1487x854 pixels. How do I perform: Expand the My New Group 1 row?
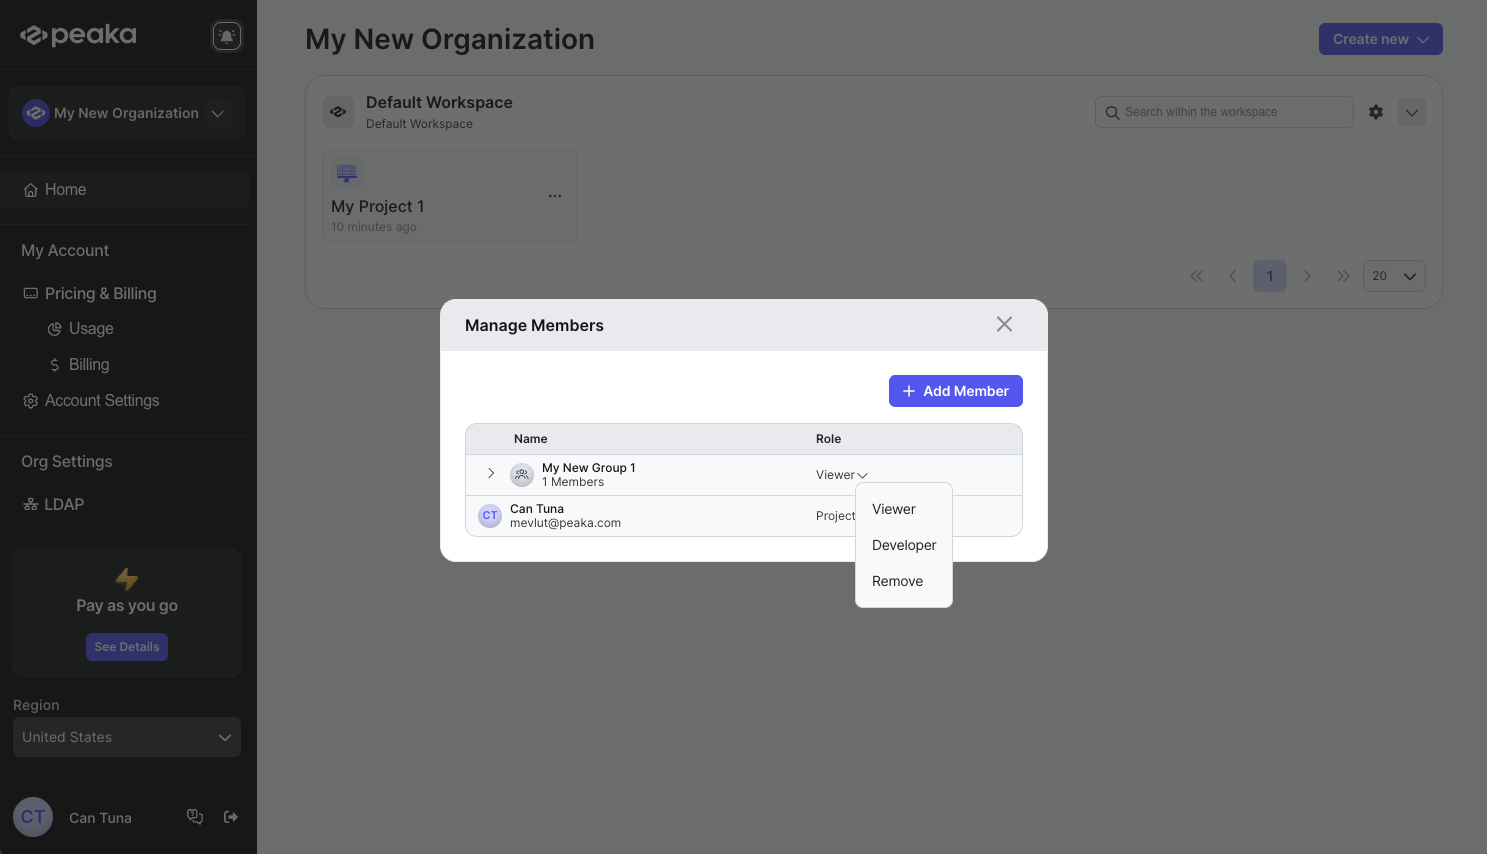[x=491, y=473]
